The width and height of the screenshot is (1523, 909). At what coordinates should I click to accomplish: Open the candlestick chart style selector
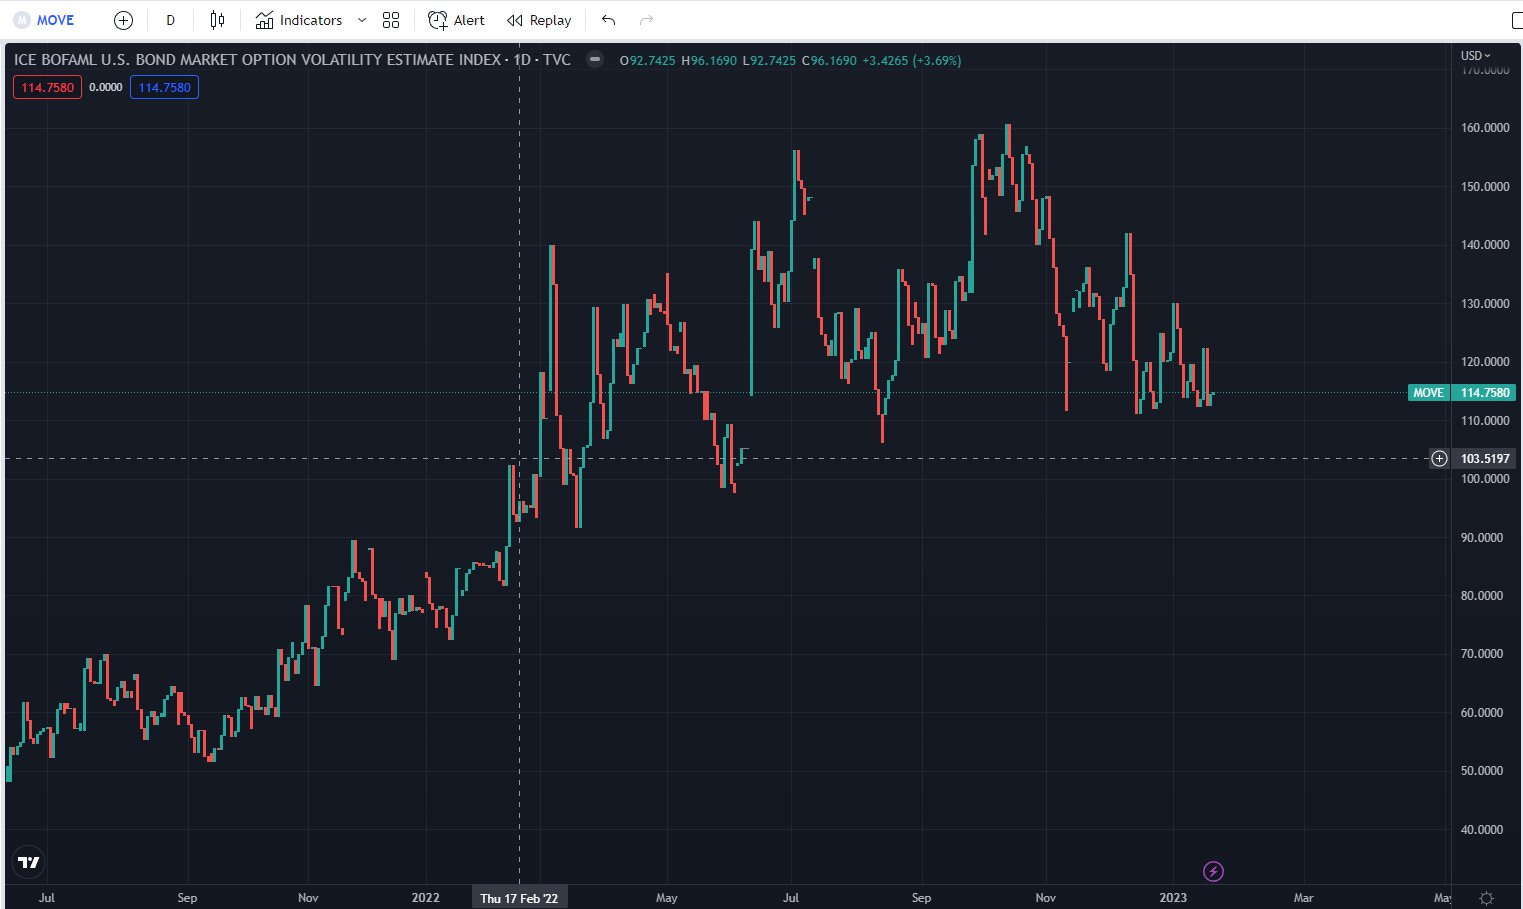click(x=218, y=20)
